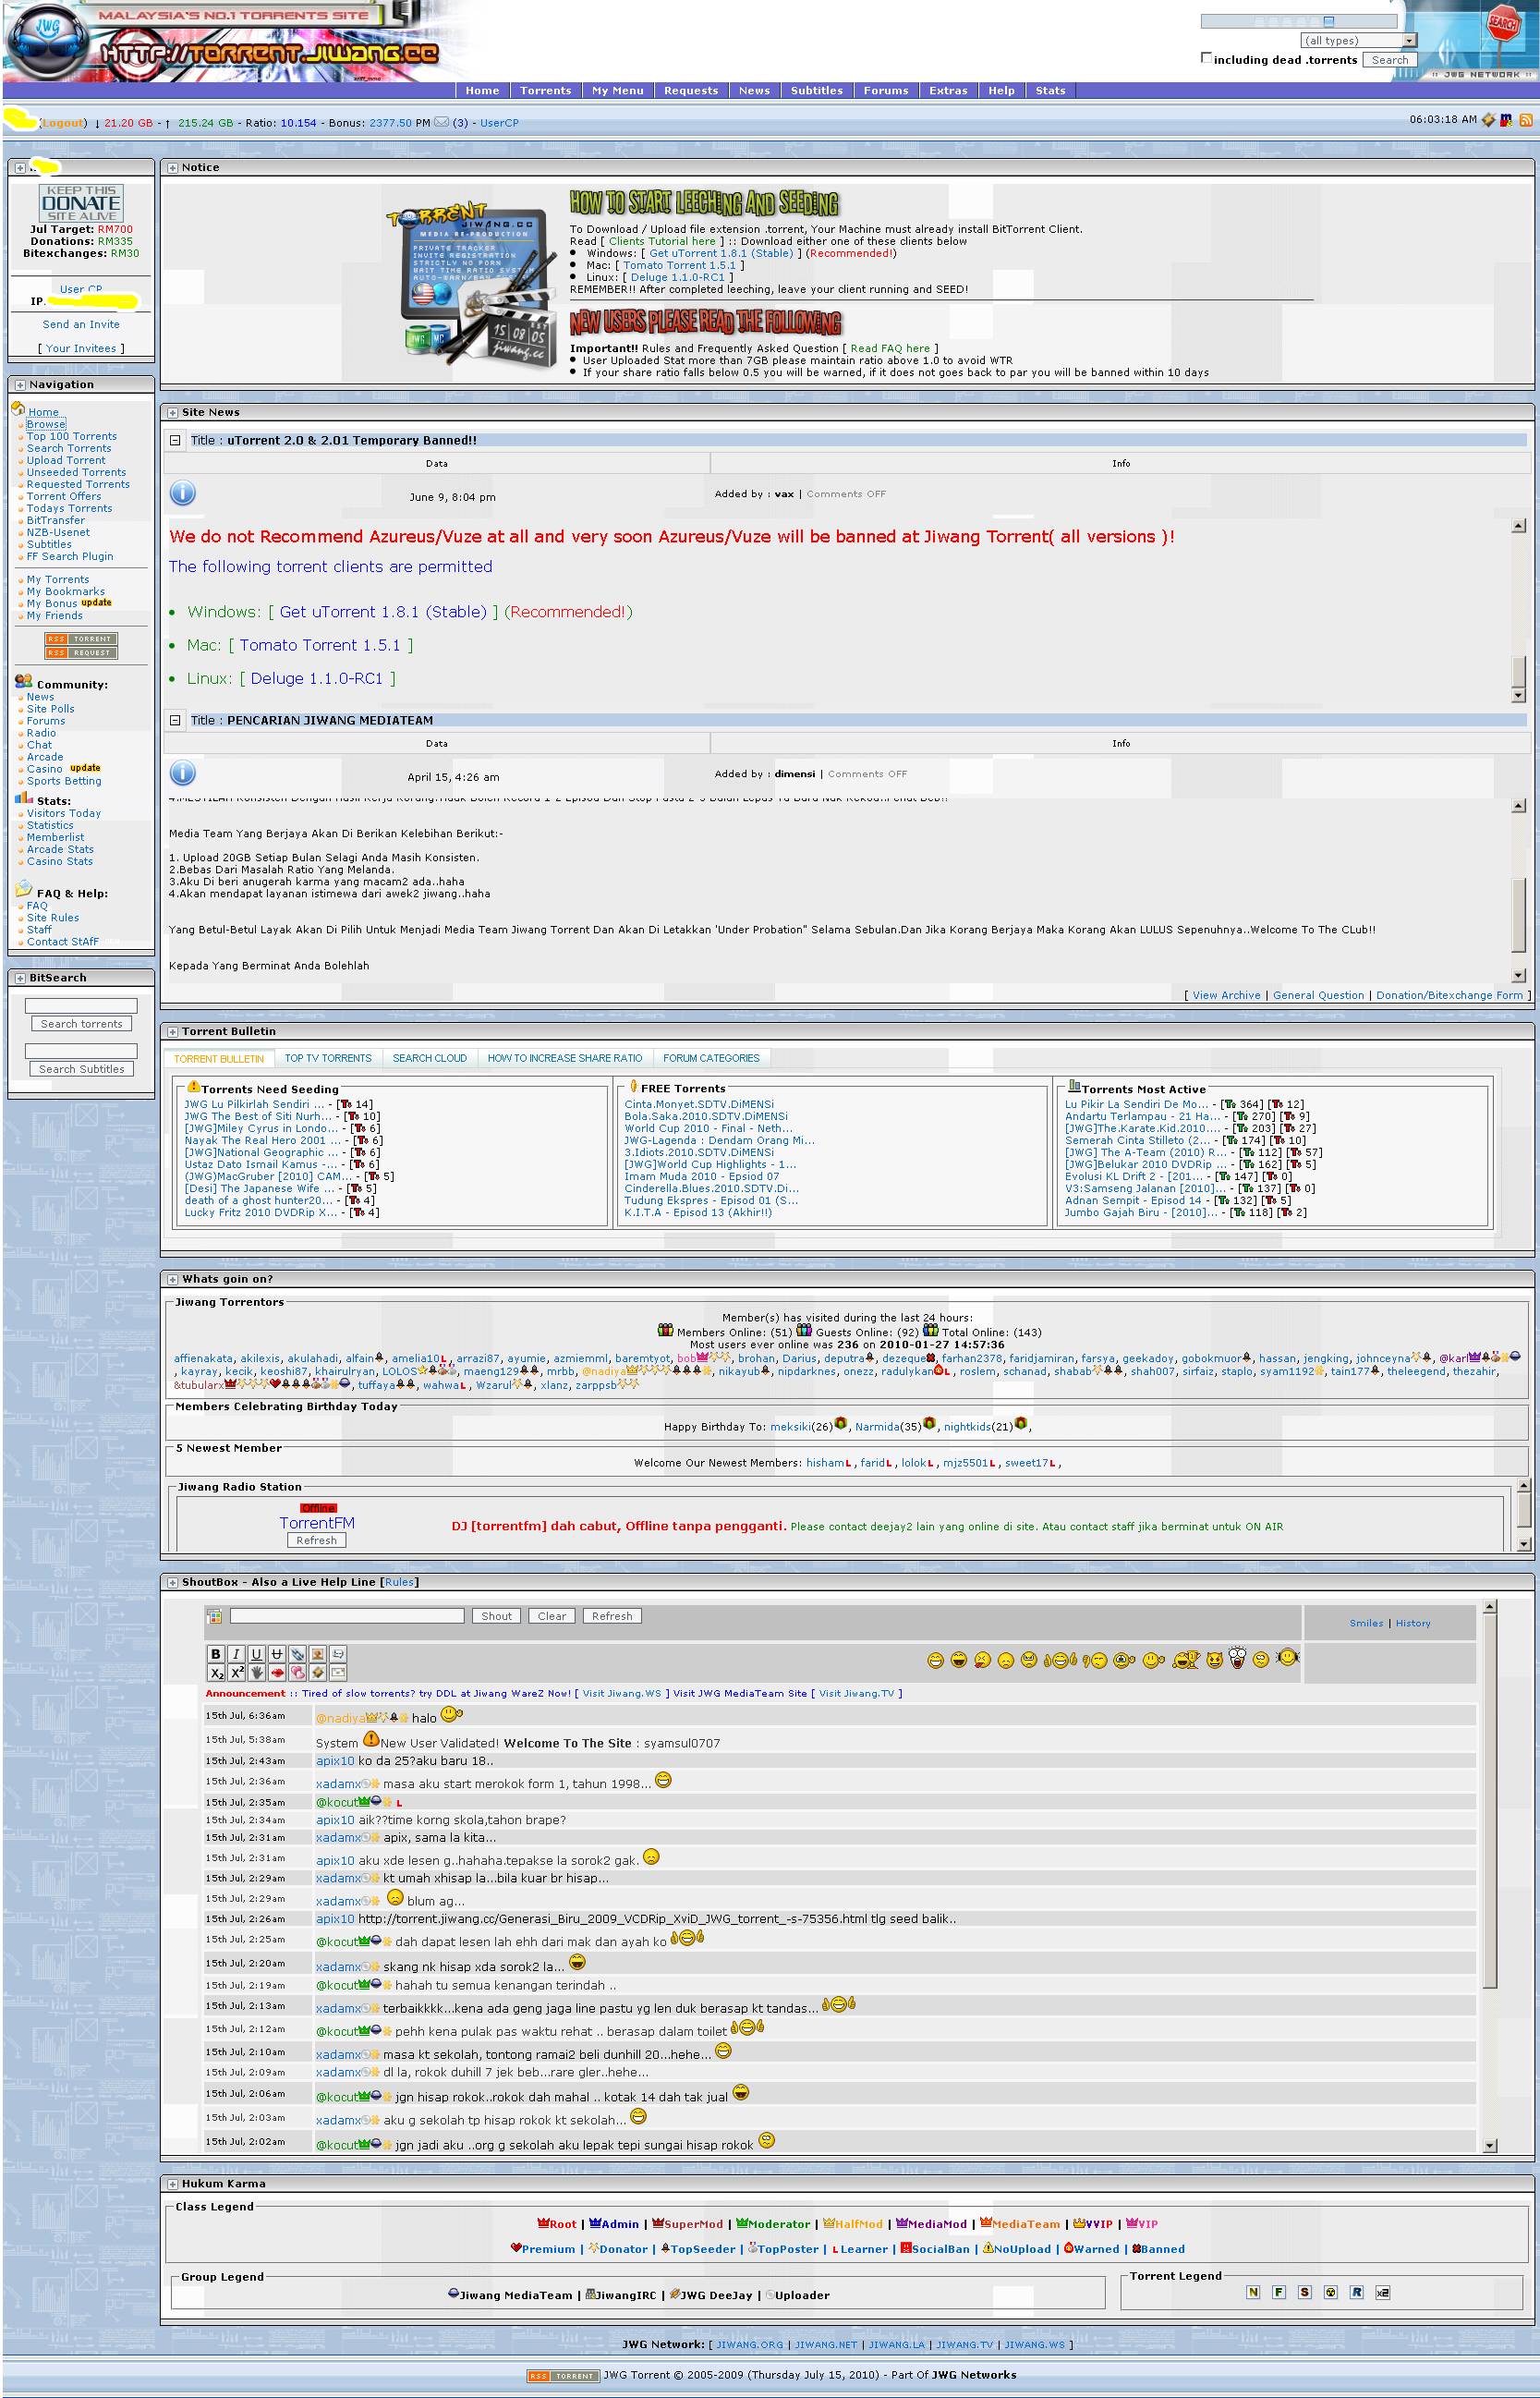Open the Forums menu item

pyautogui.click(x=886, y=90)
